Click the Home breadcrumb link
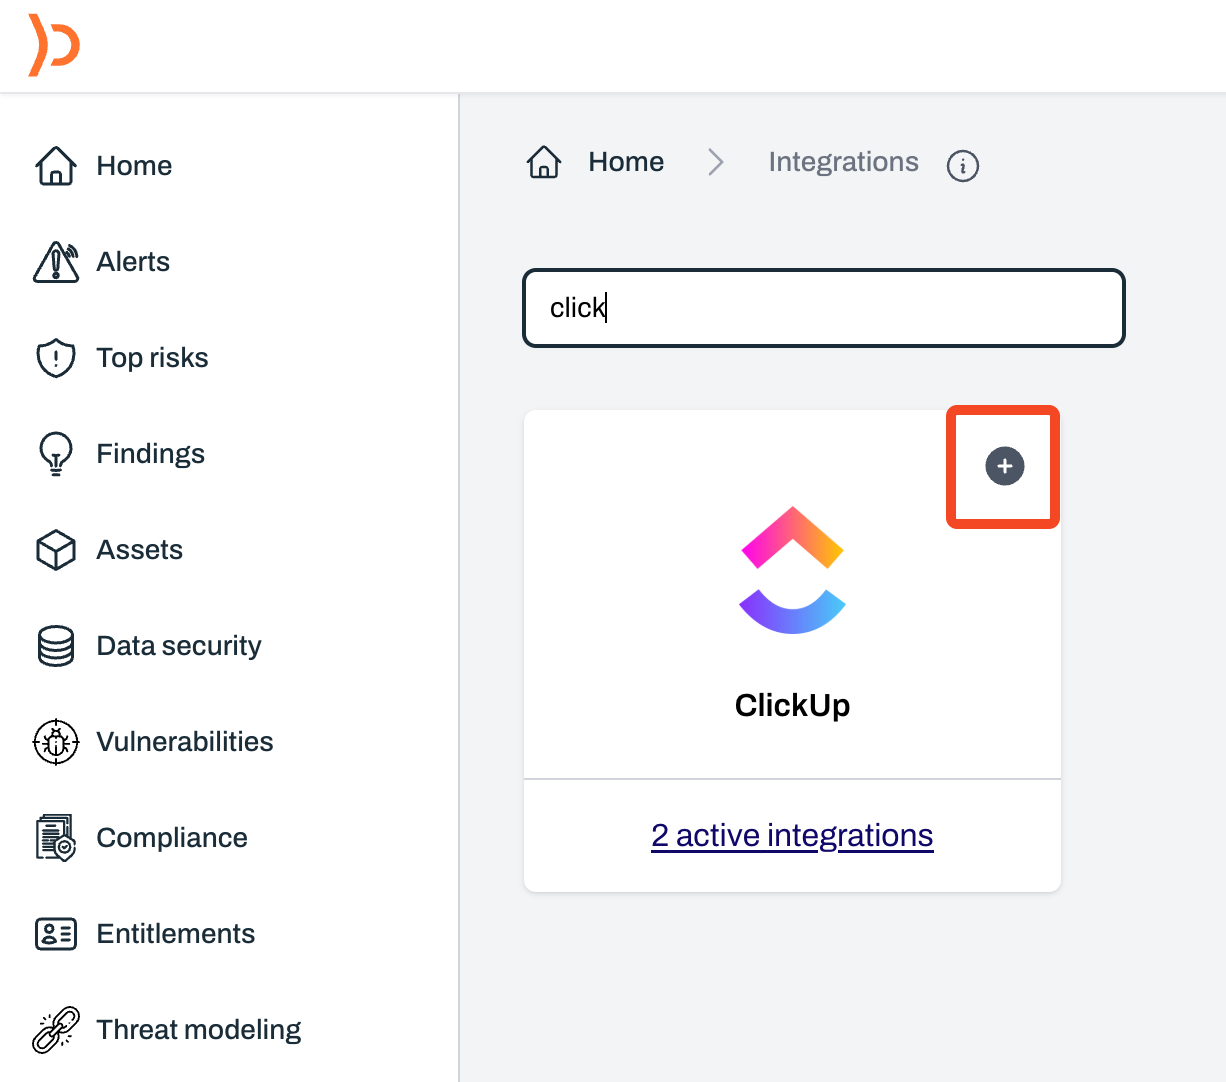The image size is (1226, 1082). pyautogui.click(x=626, y=162)
